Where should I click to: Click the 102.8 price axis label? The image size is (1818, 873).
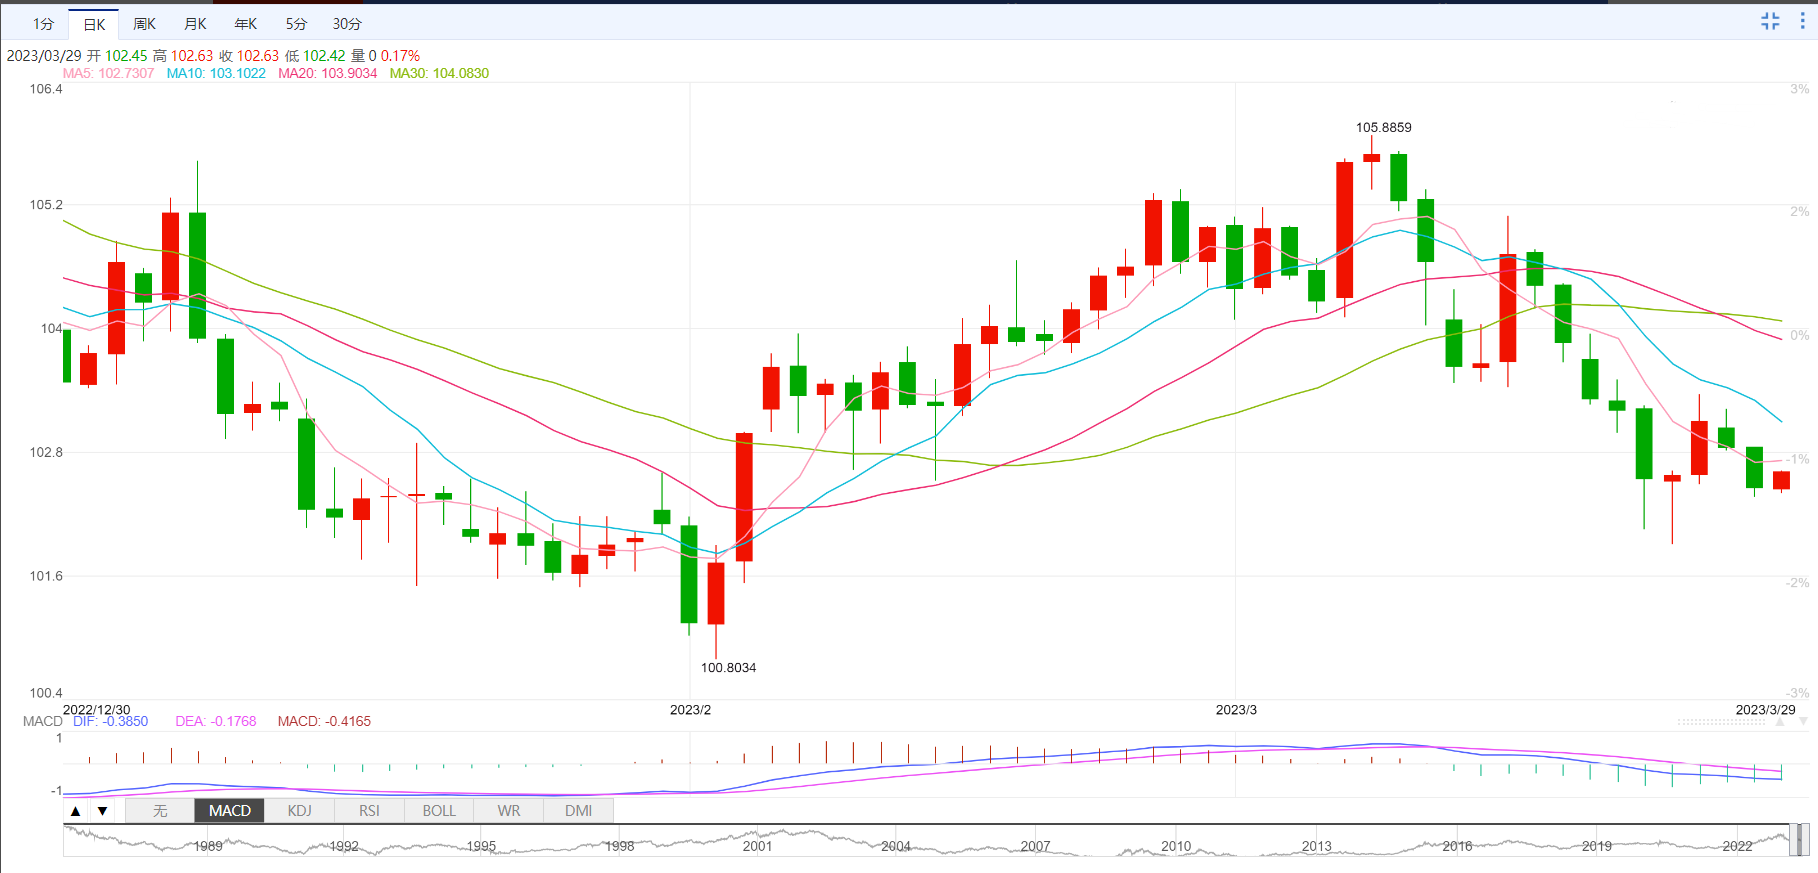(x=46, y=452)
